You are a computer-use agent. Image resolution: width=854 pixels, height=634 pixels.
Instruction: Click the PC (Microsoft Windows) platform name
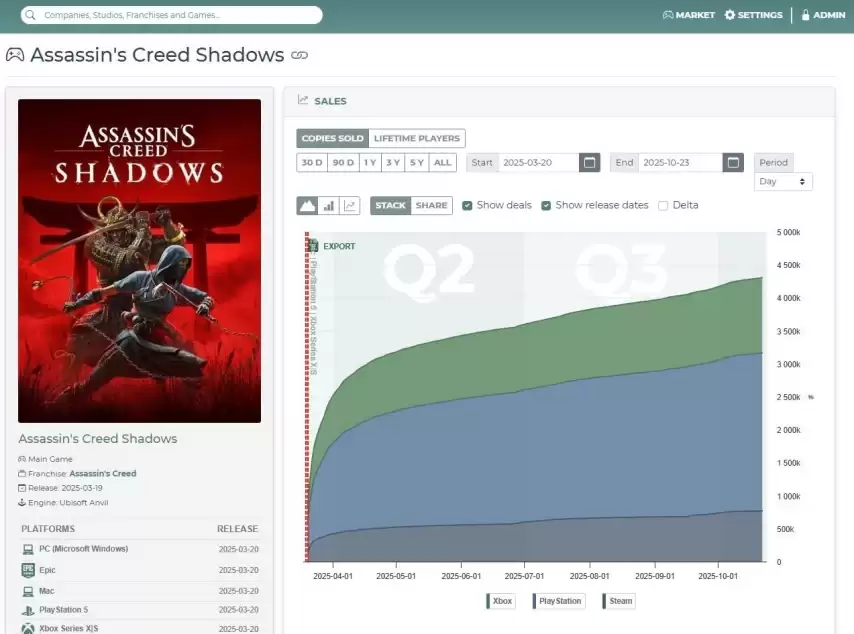[x=83, y=548]
